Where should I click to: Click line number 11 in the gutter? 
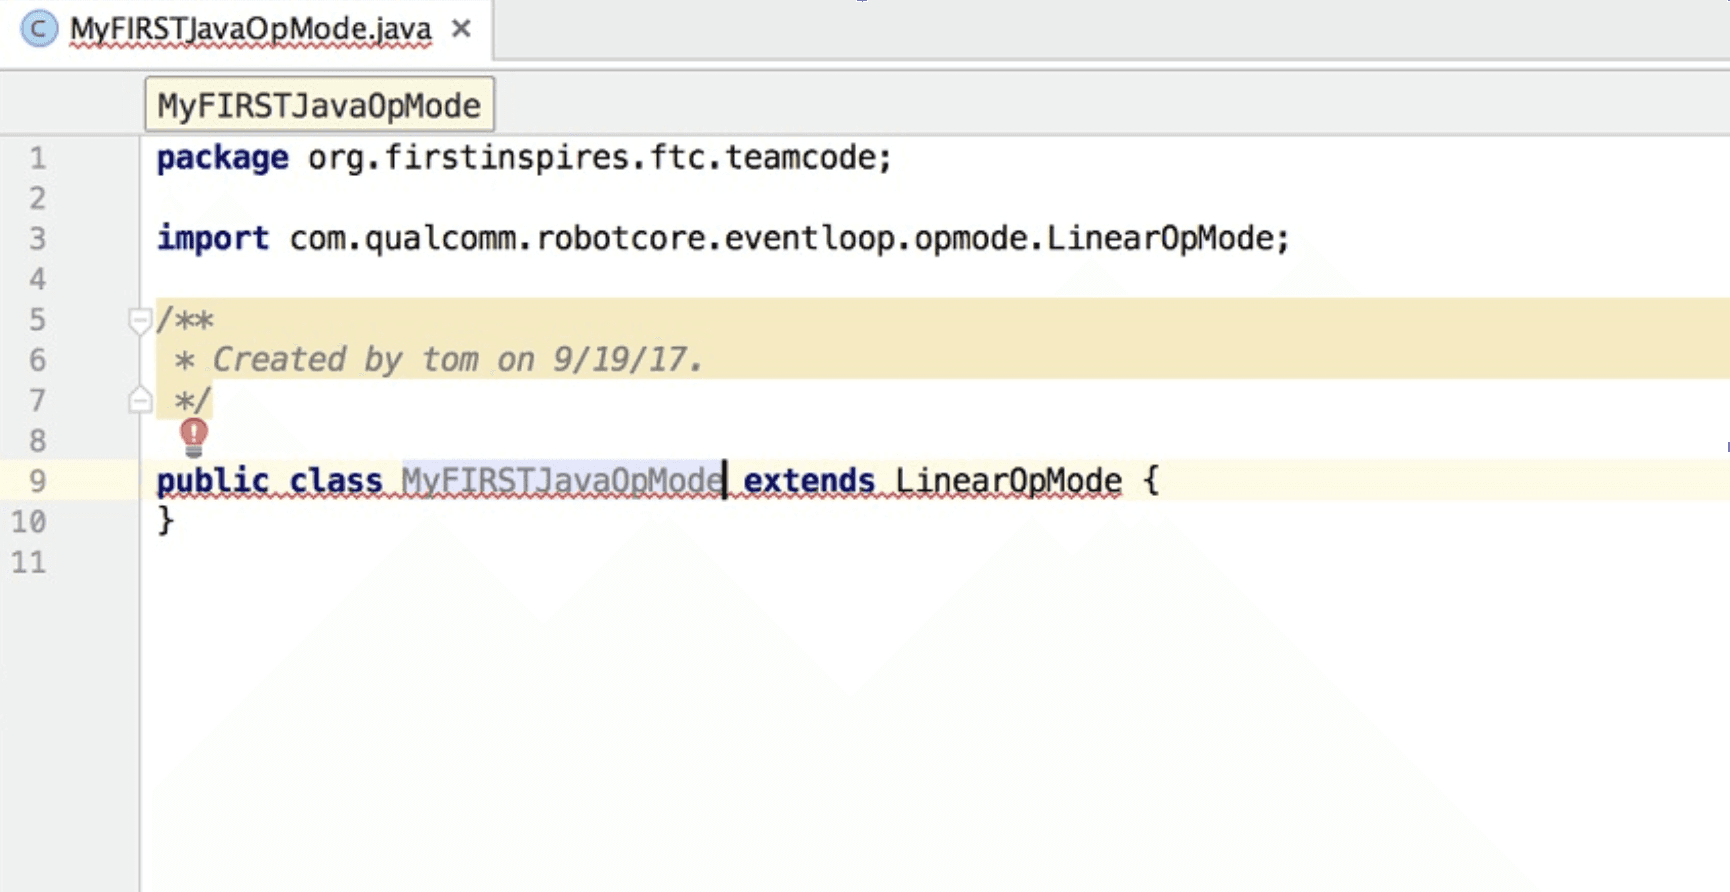coord(29,562)
